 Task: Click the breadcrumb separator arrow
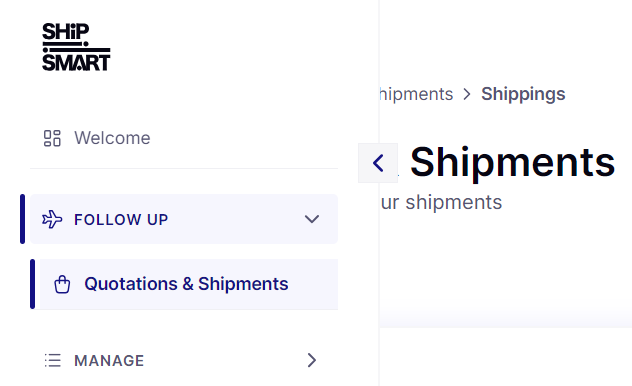pos(467,94)
